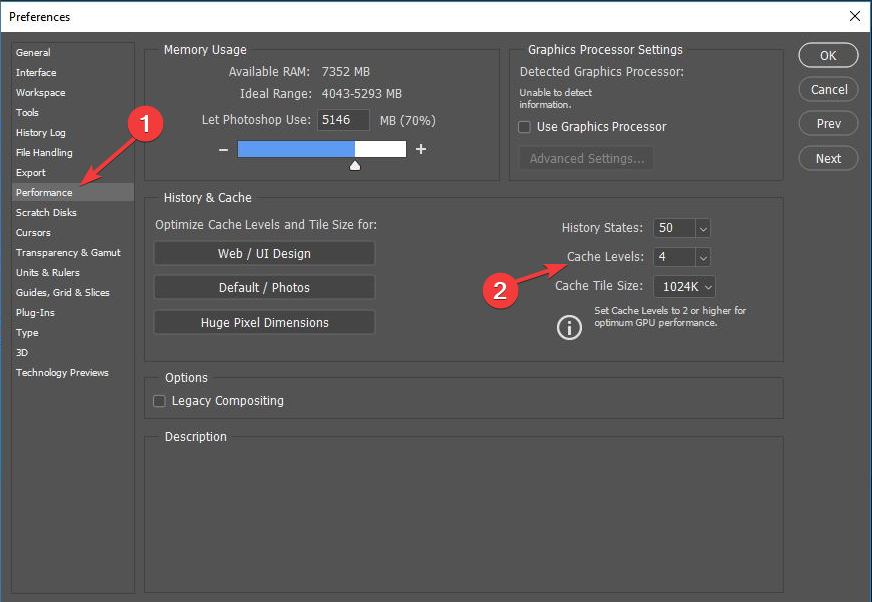
Task: Select the 3D preferences category
Action: tap(22, 353)
